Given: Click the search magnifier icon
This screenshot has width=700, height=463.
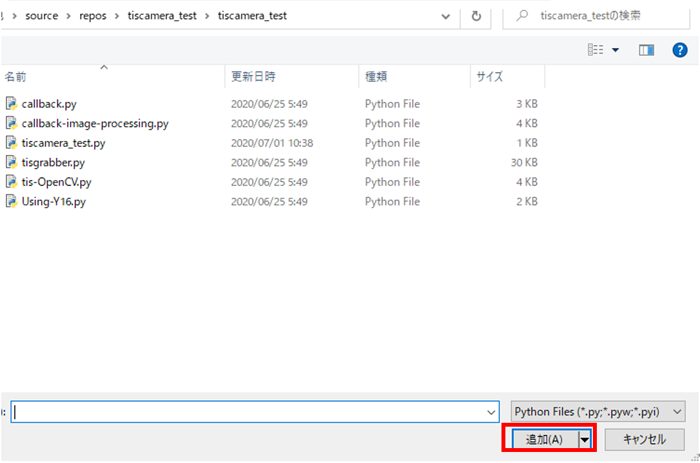Looking at the screenshot, I should point(522,16).
